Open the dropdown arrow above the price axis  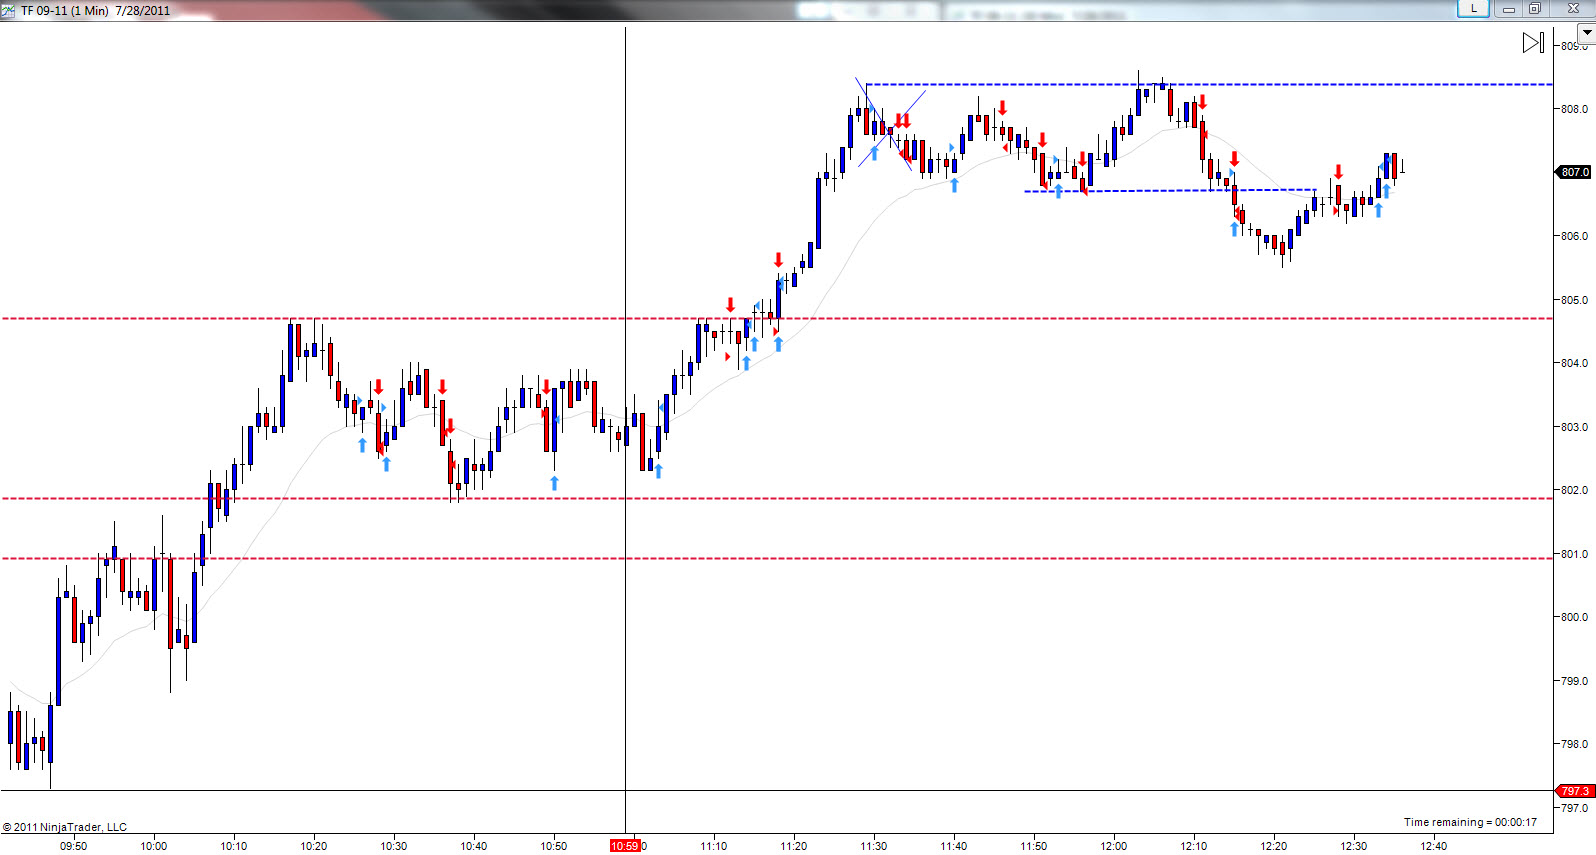coord(1585,33)
